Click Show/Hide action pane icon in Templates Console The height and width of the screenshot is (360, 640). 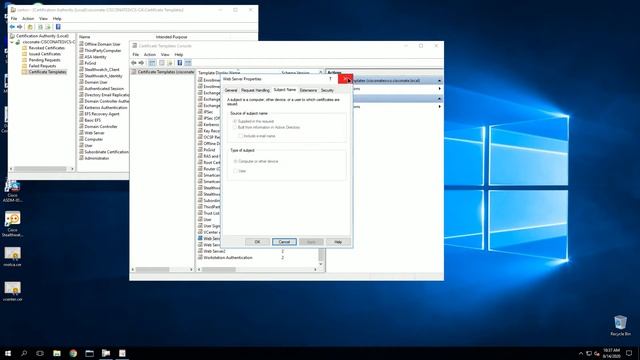point(188,63)
